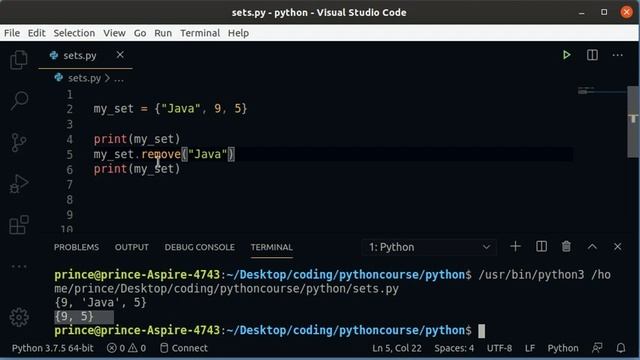Screen dimensions: 640x360
Task: Click print(my_set) on line 6
Action: (x=137, y=169)
